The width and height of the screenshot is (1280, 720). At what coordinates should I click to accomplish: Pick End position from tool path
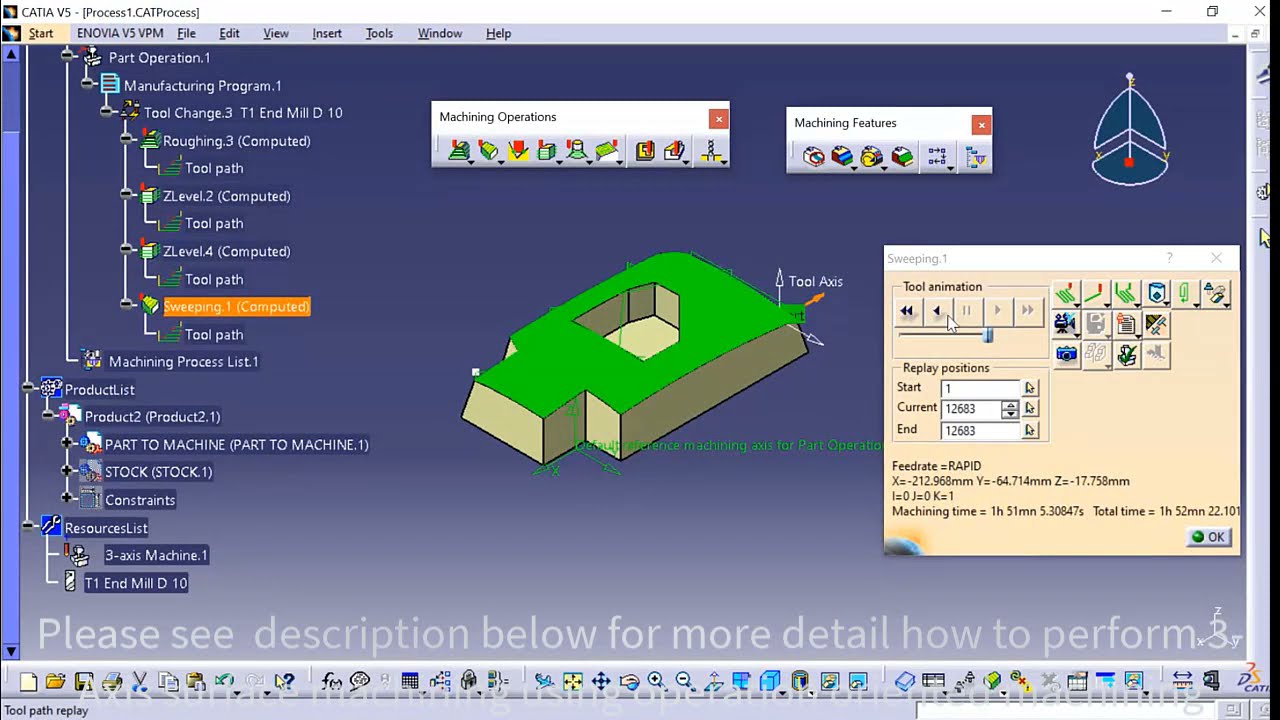(x=1030, y=431)
